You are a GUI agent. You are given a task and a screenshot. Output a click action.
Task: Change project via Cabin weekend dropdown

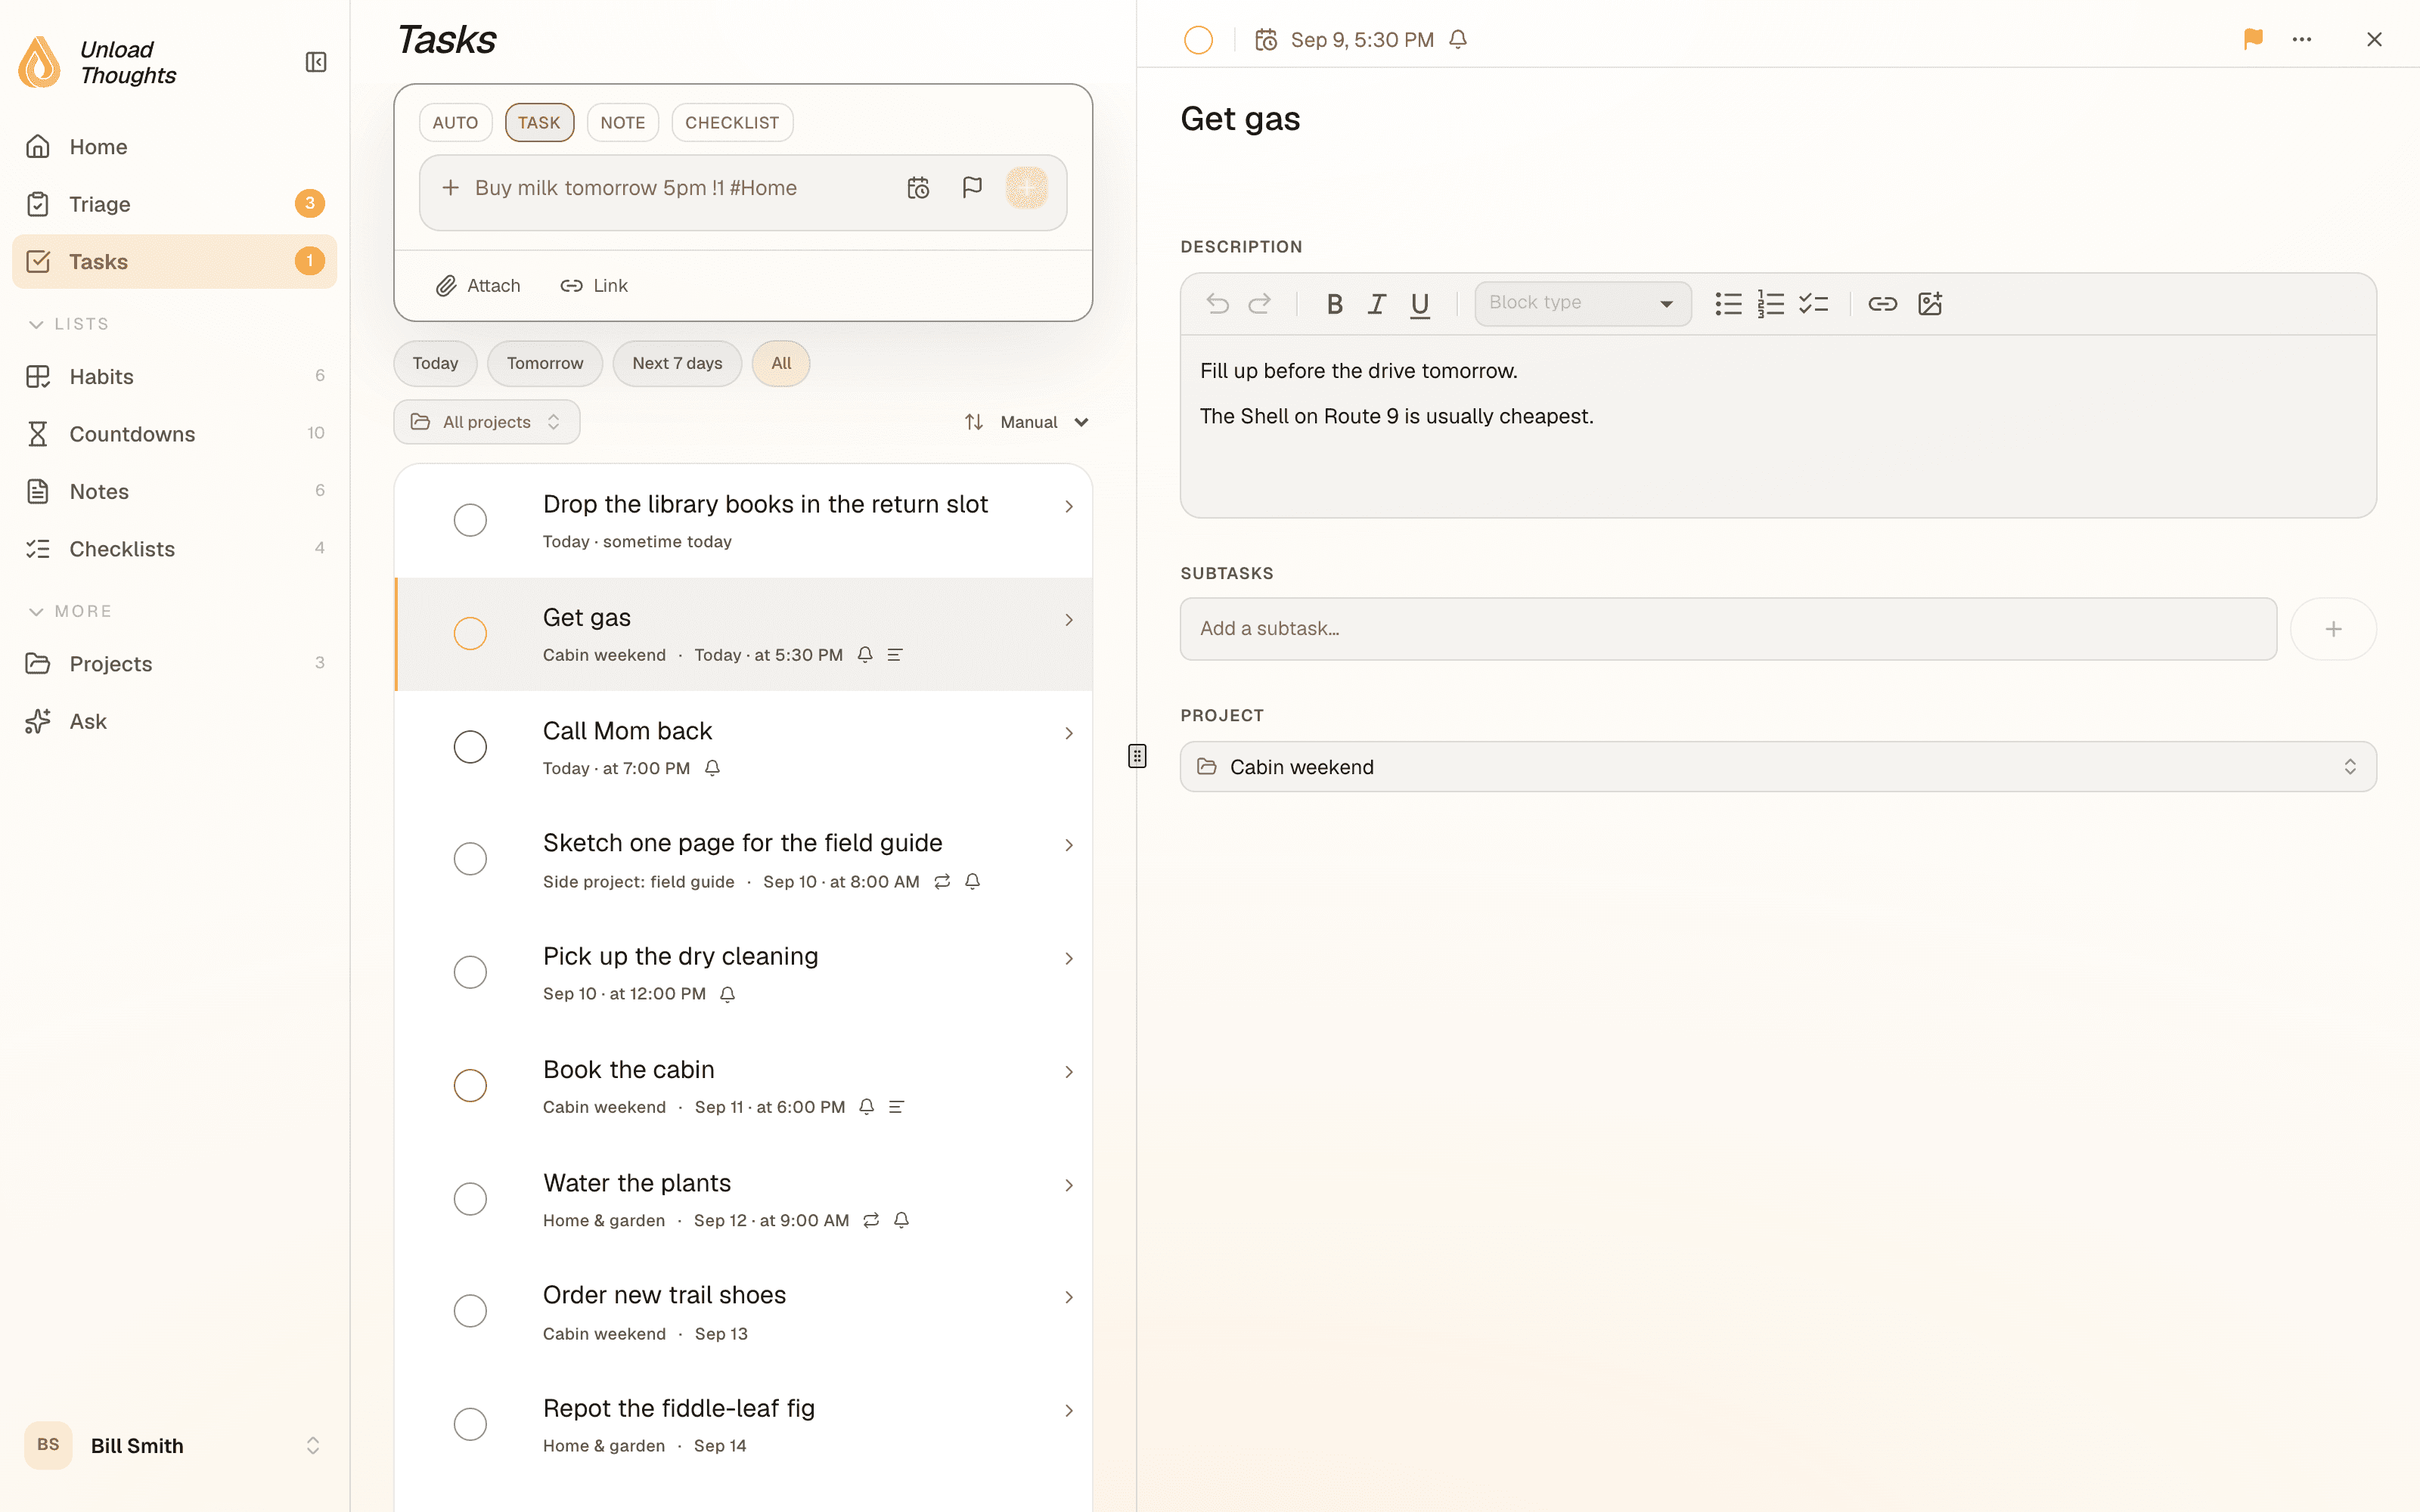(x=1778, y=767)
